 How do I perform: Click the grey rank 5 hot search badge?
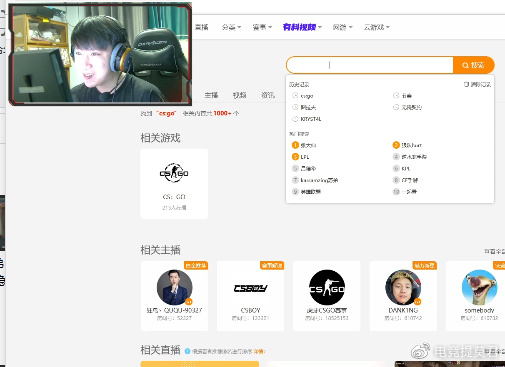[x=295, y=168]
